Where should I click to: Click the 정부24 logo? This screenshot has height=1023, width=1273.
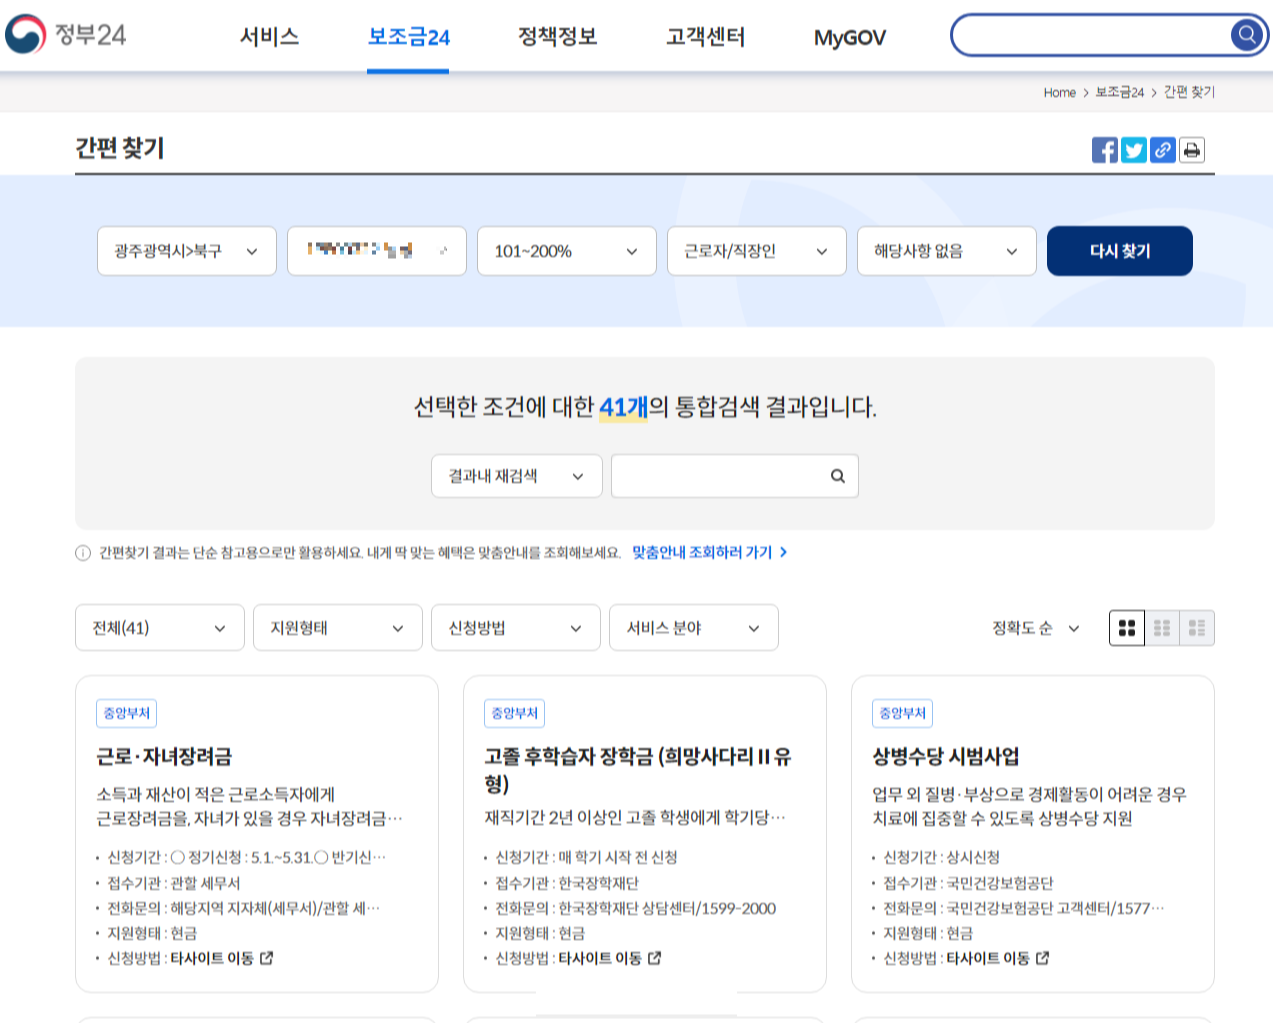tap(68, 36)
